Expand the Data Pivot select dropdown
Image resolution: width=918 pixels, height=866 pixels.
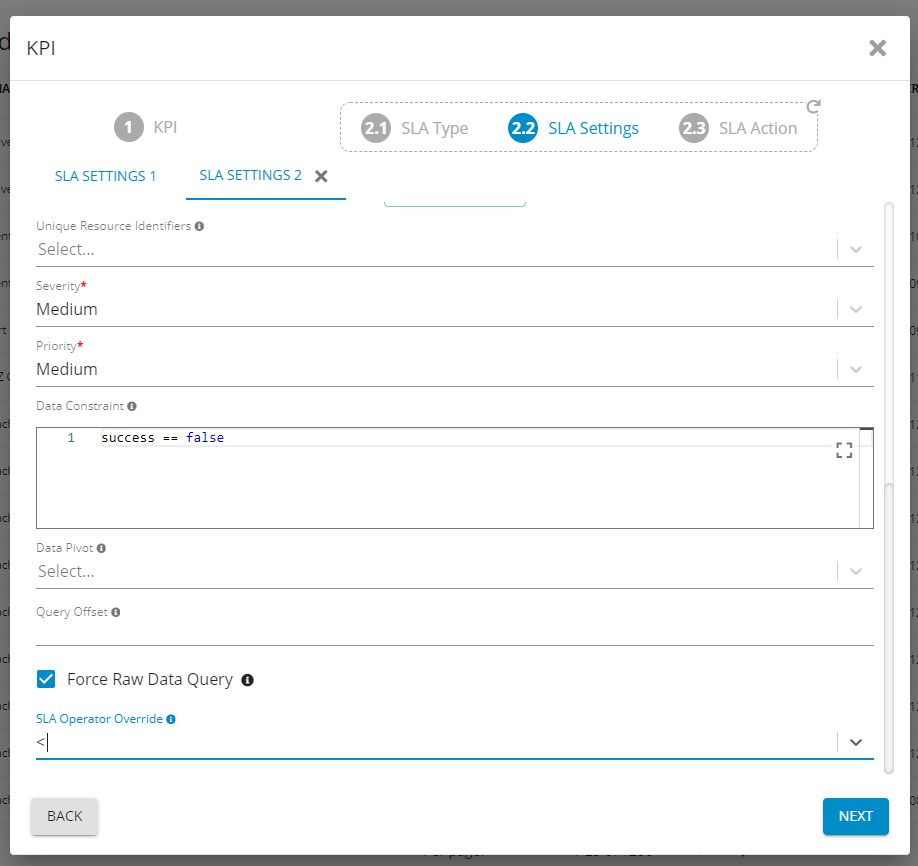(x=856, y=571)
